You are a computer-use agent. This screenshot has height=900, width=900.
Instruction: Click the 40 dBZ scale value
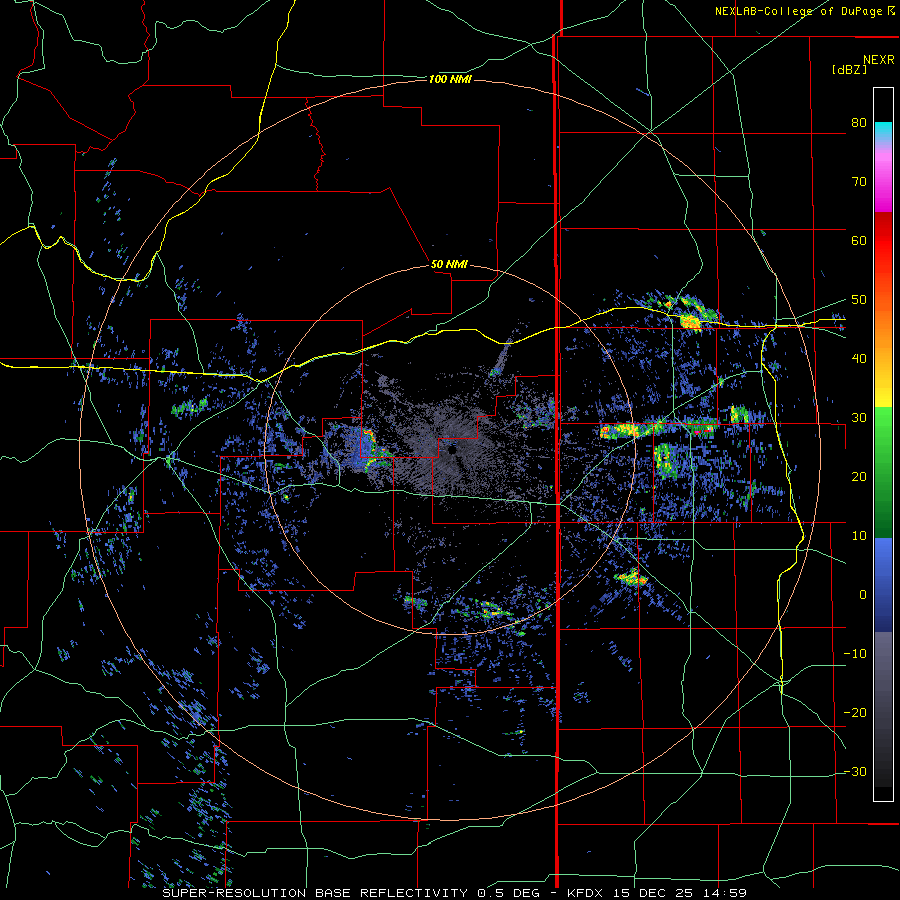pos(859,359)
